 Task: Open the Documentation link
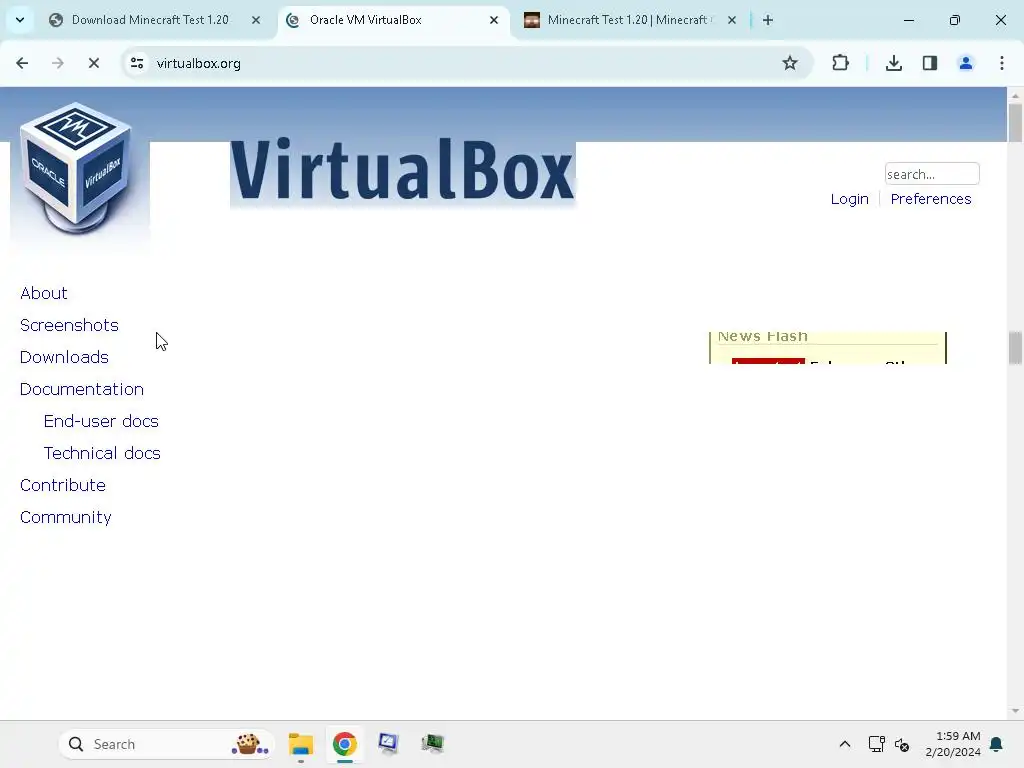[82, 389]
